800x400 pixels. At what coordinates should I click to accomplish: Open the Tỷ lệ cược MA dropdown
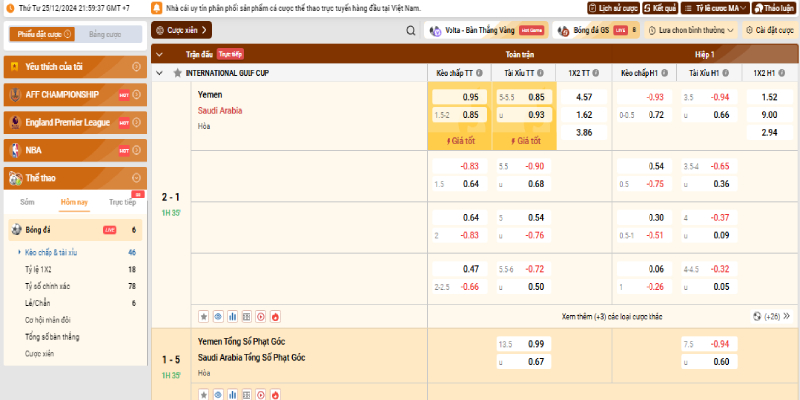point(720,8)
